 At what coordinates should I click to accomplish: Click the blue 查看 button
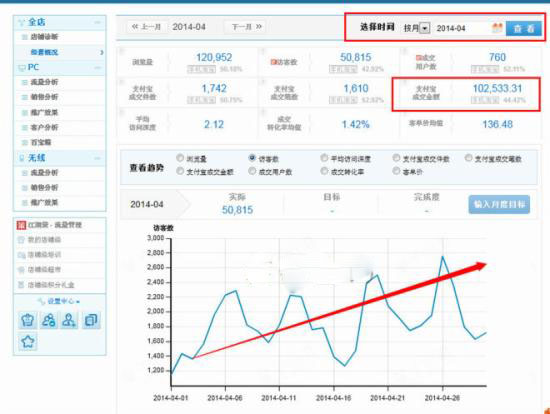point(523,28)
